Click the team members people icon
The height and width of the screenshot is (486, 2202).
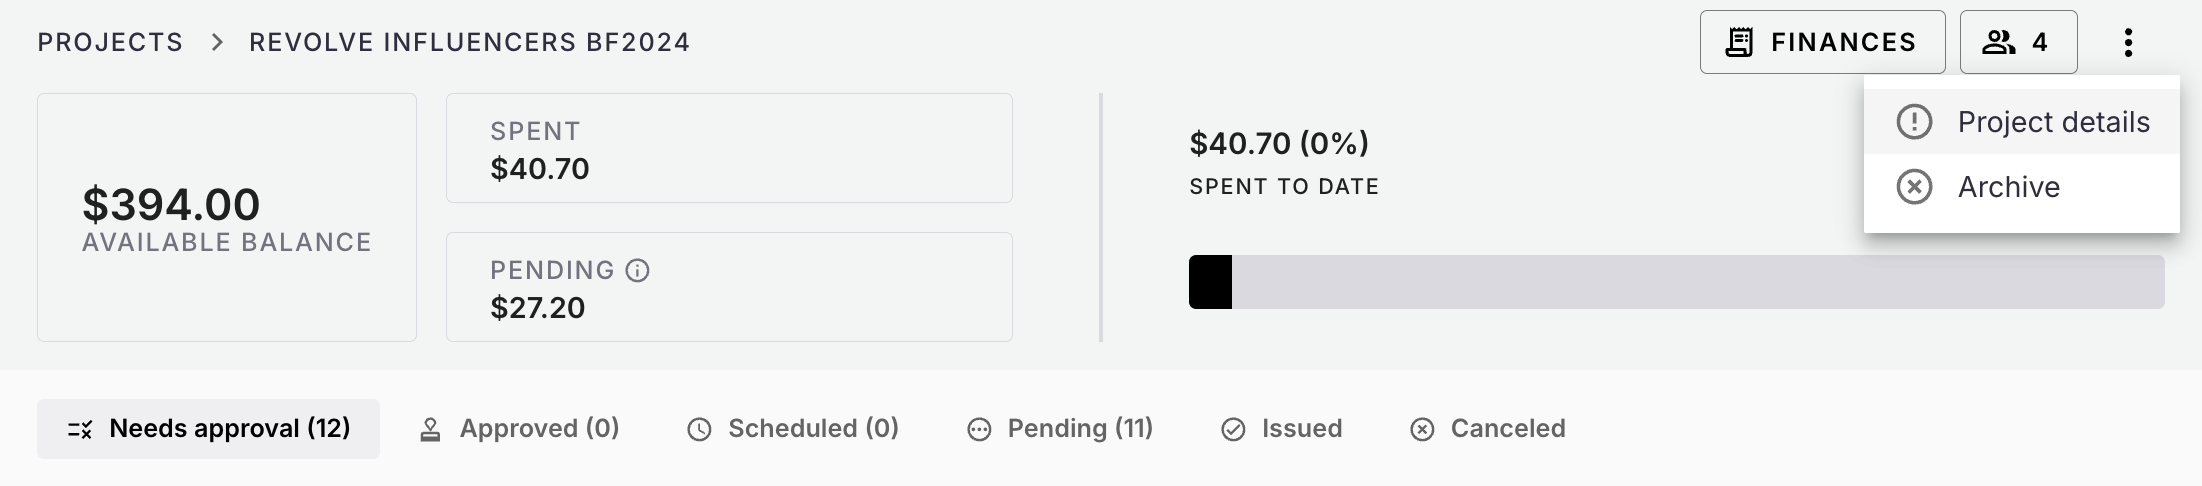(1998, 42)
